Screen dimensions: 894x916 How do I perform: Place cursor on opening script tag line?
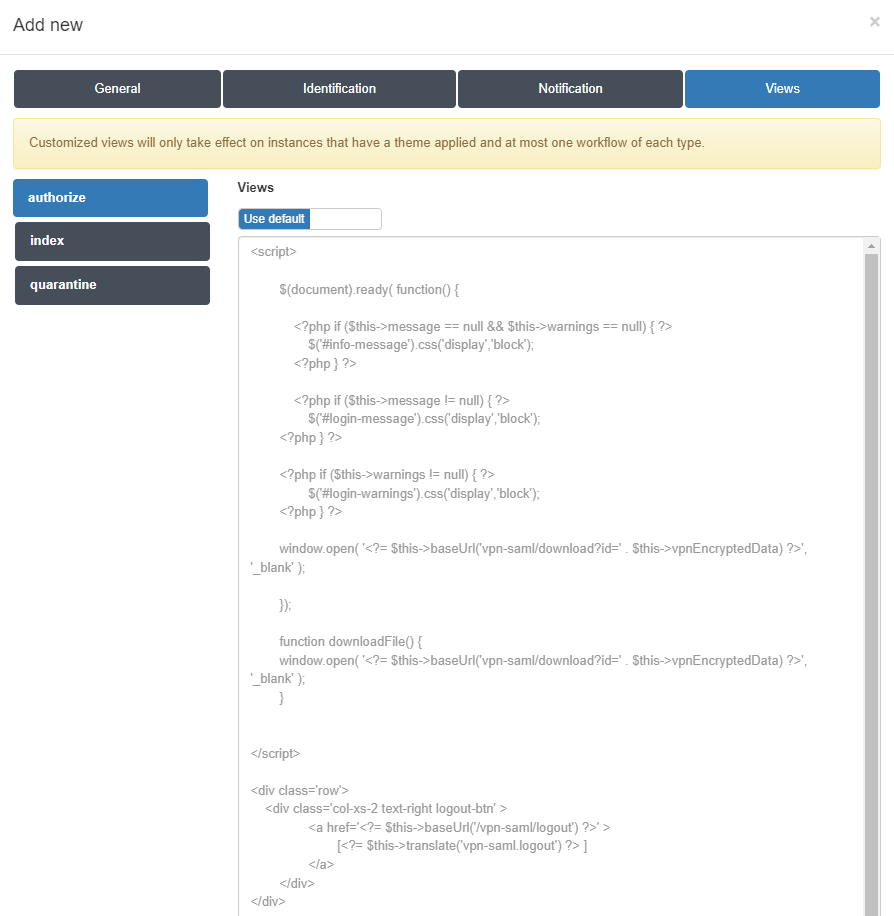[x=274, y=252]
